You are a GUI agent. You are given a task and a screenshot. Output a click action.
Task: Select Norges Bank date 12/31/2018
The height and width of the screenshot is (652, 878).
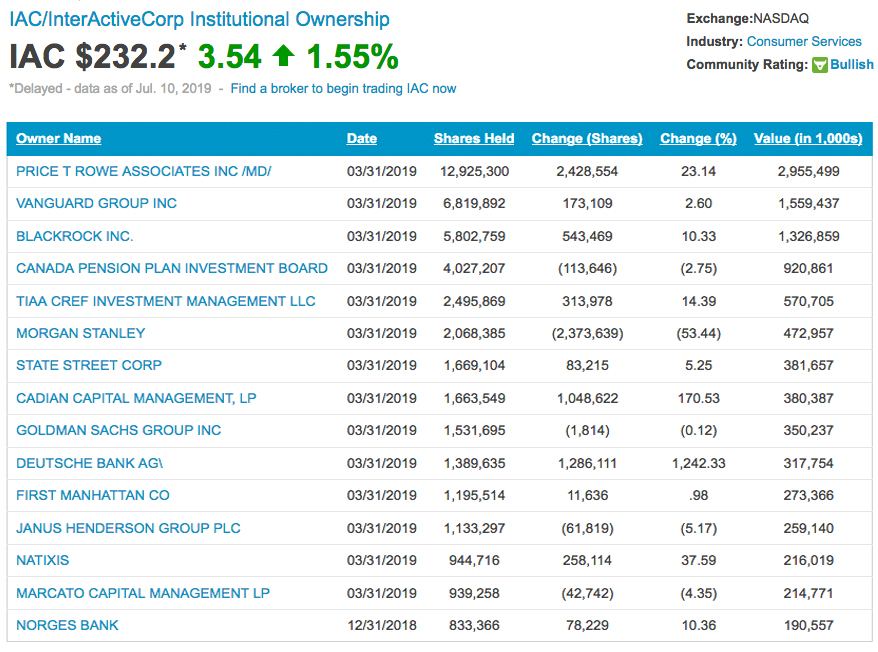[382, 625]
